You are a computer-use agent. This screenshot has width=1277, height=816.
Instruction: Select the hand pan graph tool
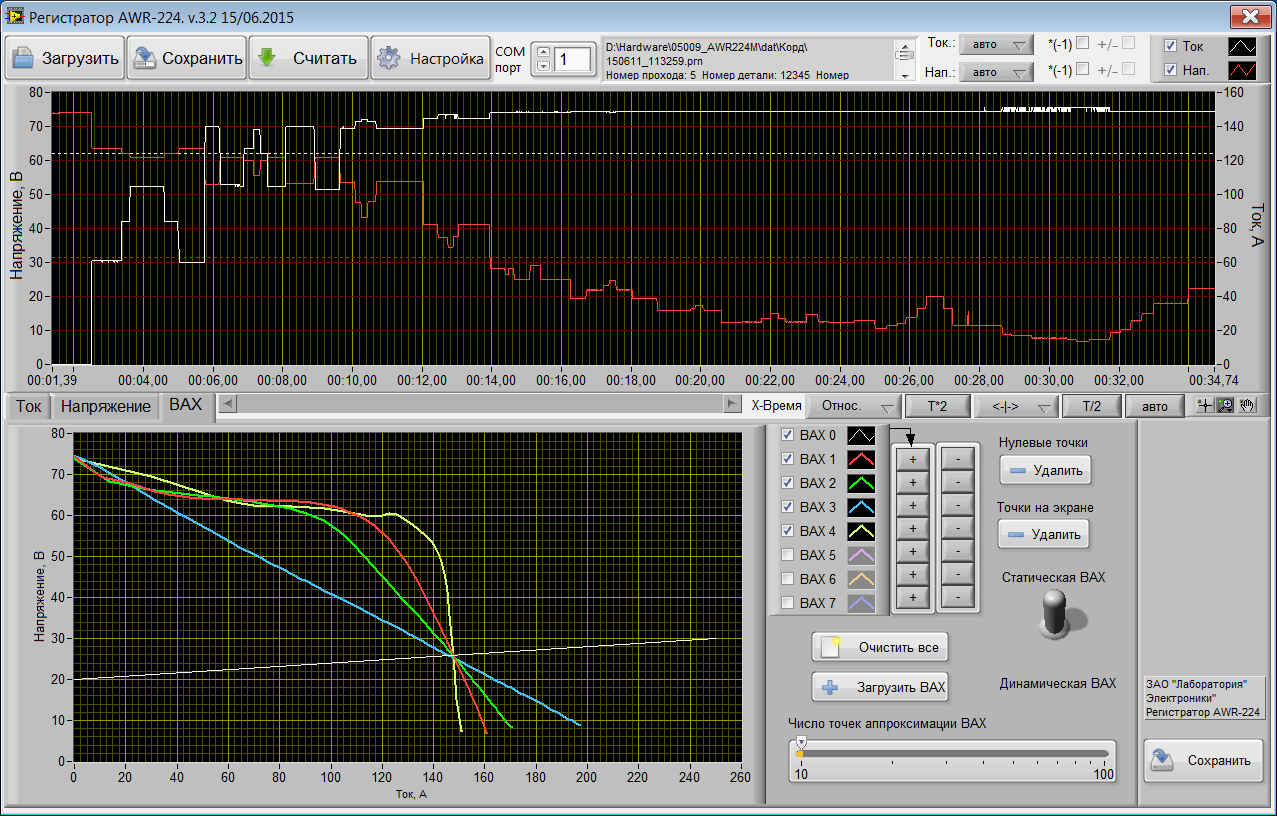pos(1246,406)
